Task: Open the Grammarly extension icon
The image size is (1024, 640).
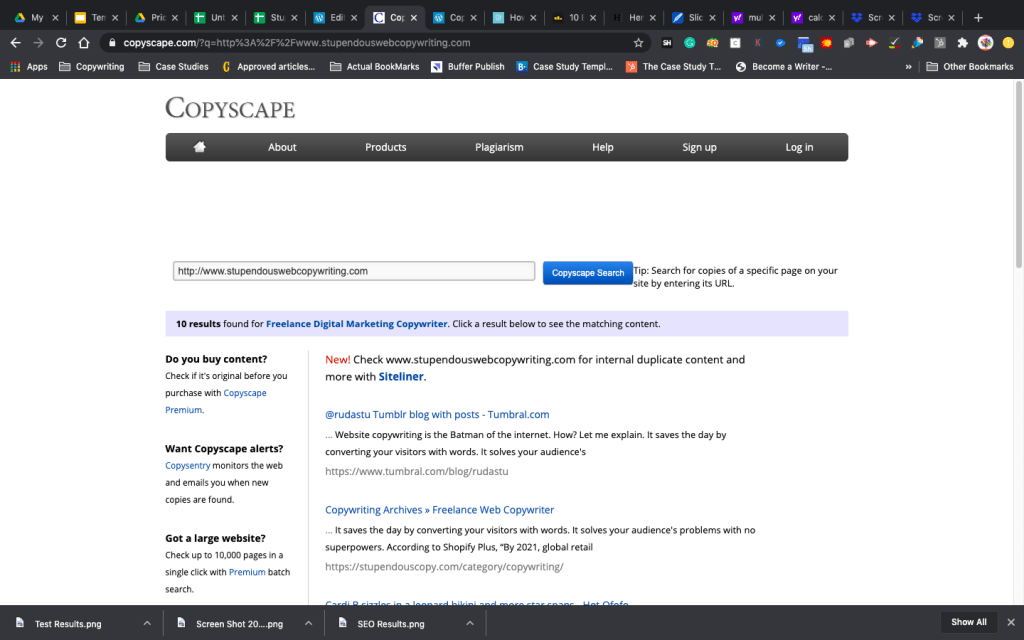Action: point(690,43)
